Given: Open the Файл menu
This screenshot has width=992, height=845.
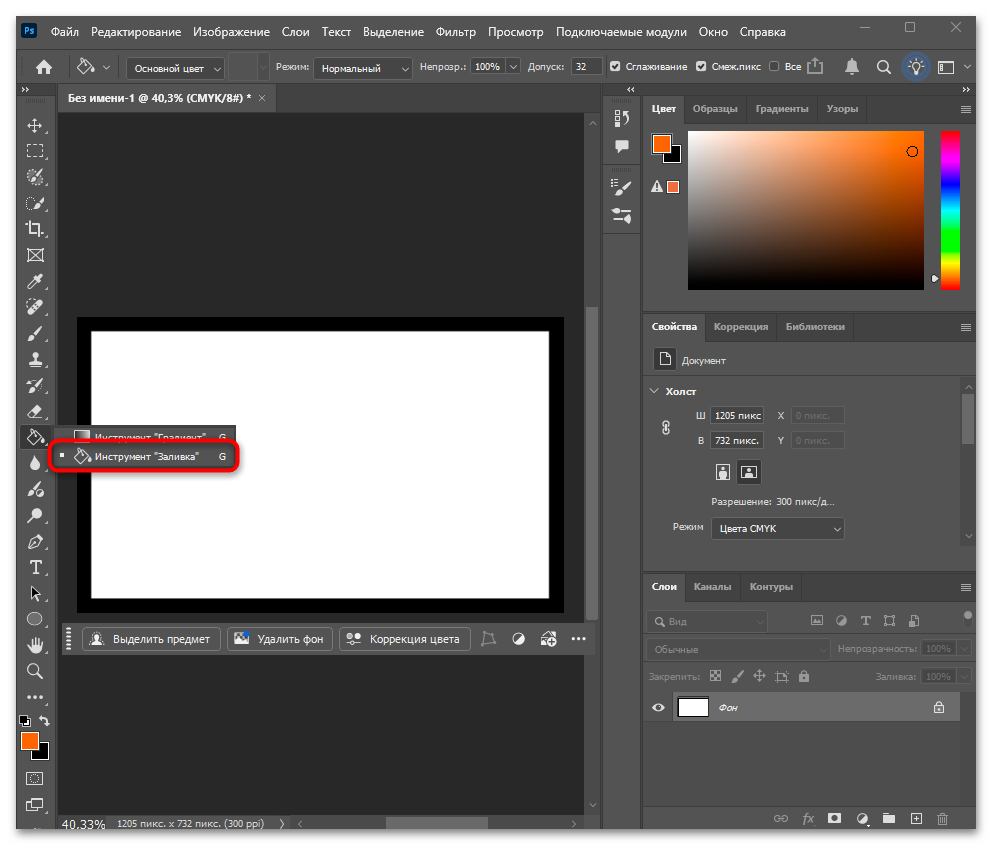Looking at the screenshot, I should [x=65, y=32].
